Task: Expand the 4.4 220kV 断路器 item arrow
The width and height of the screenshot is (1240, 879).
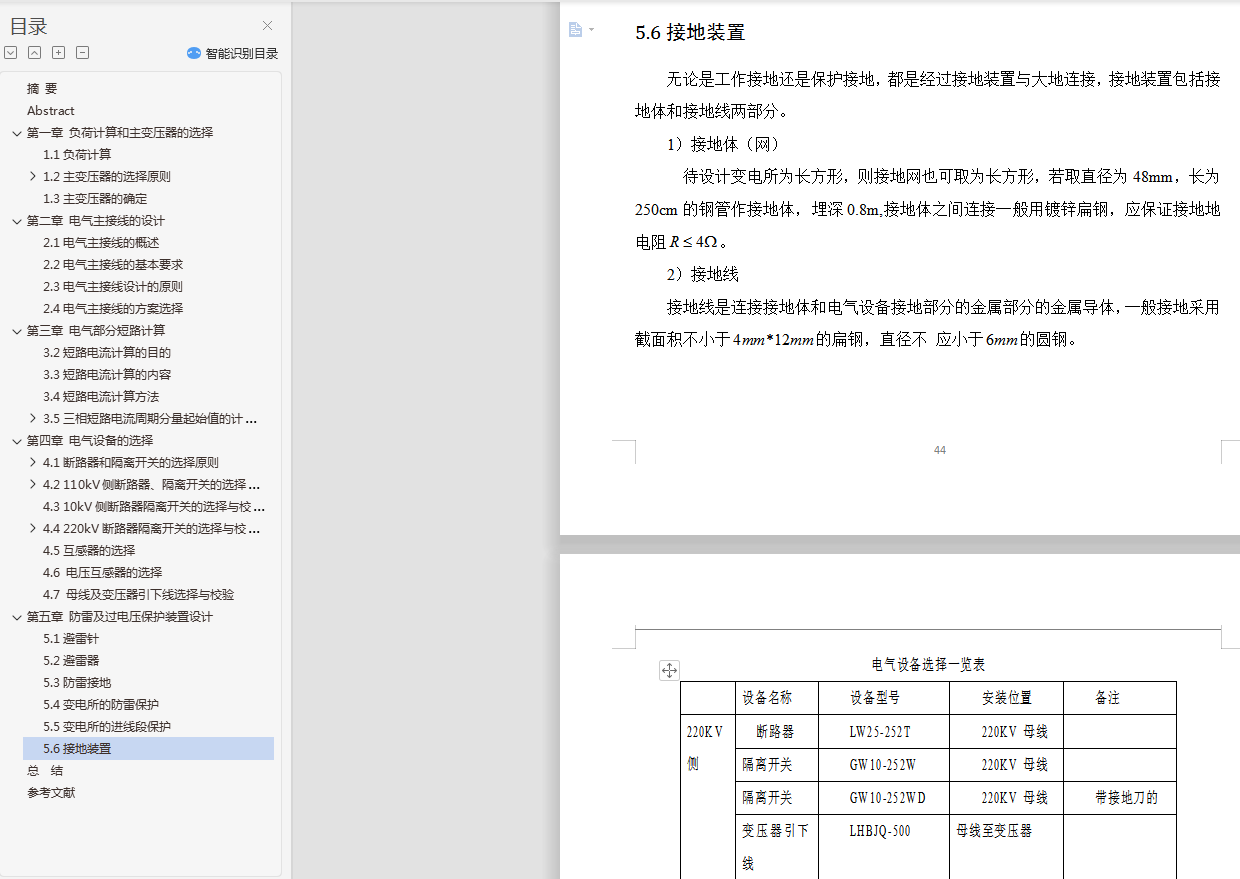Action: [33, 529]
